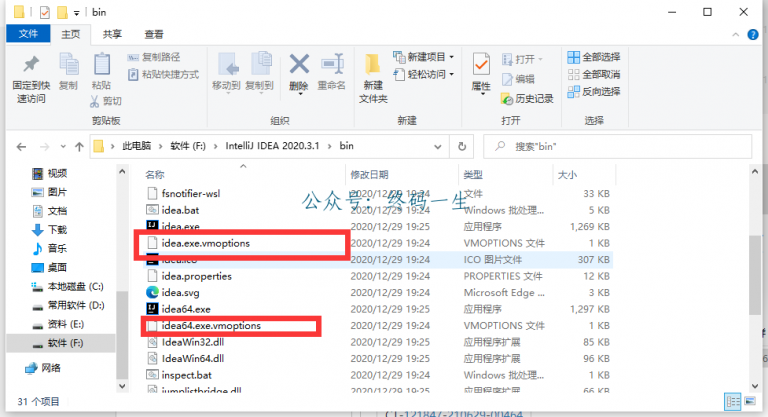This screenshot has width=768, height=417.
Task: Collapse the ribbon with chevron
Action: pos(735,34)
